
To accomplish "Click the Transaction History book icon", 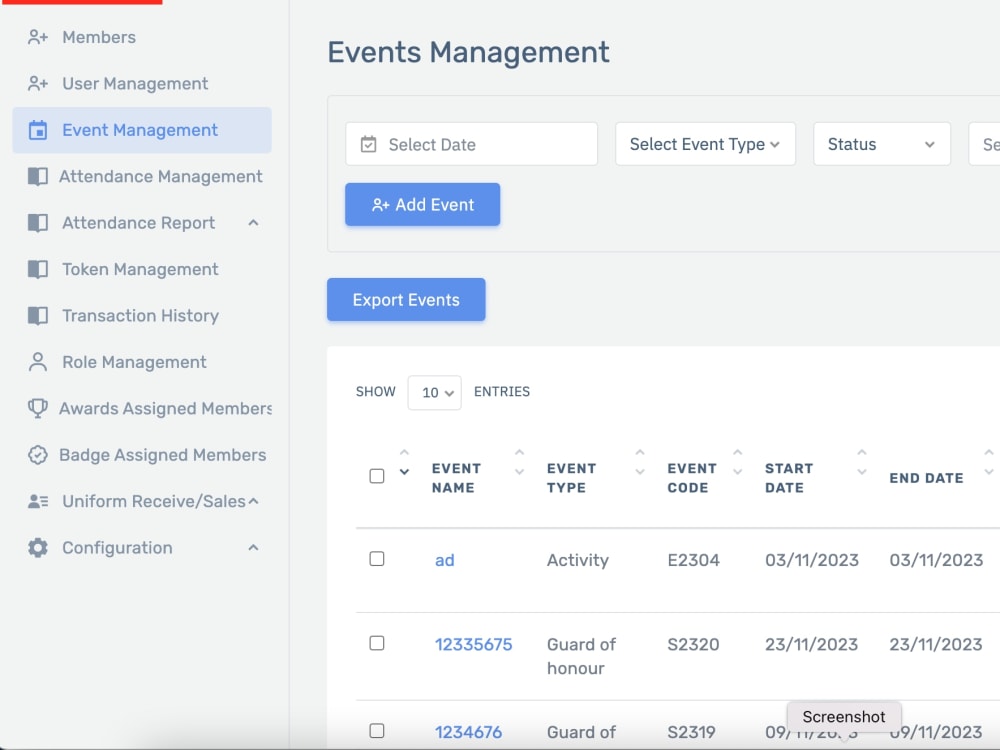I will pos(38,316).
